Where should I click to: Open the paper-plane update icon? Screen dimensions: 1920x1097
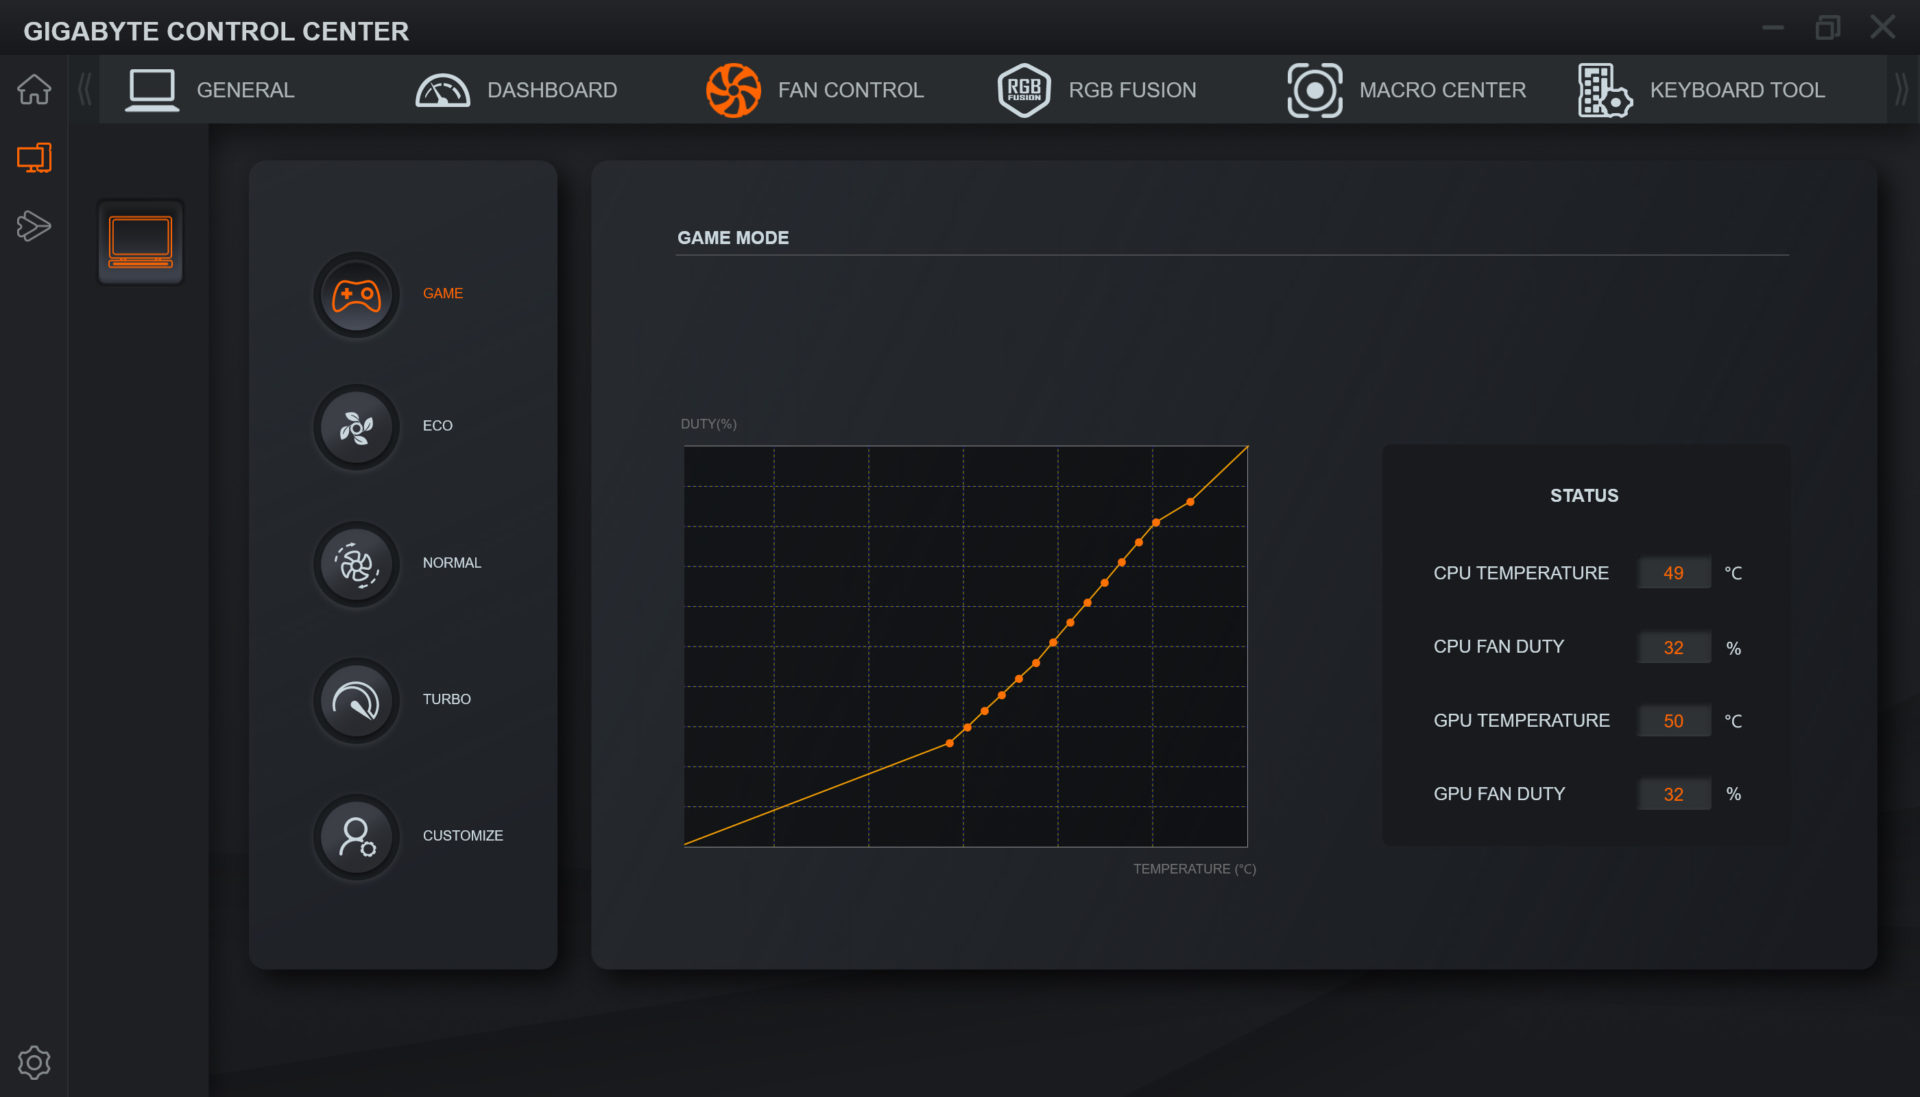(x=34, y=226)
